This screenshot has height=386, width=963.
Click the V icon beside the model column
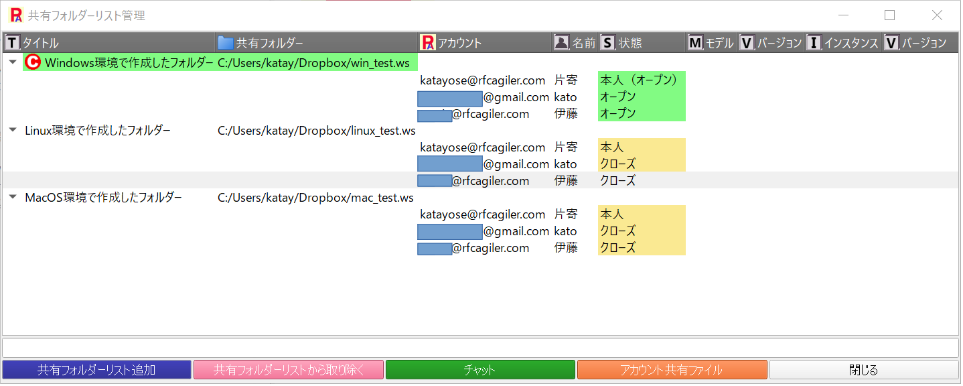coord(747,43)
